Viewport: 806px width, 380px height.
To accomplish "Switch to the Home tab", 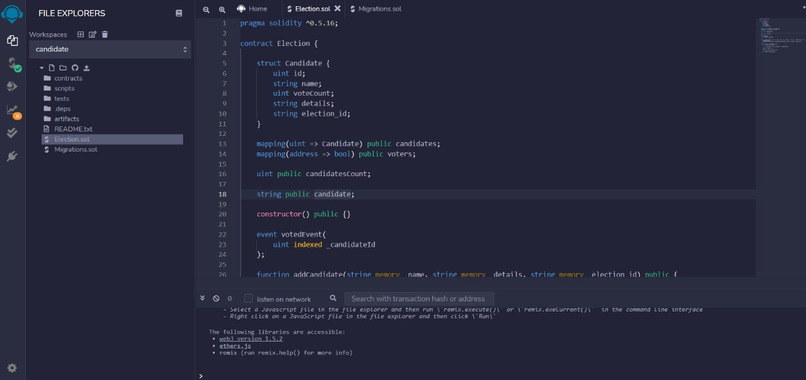I will (x=252, y=9).
